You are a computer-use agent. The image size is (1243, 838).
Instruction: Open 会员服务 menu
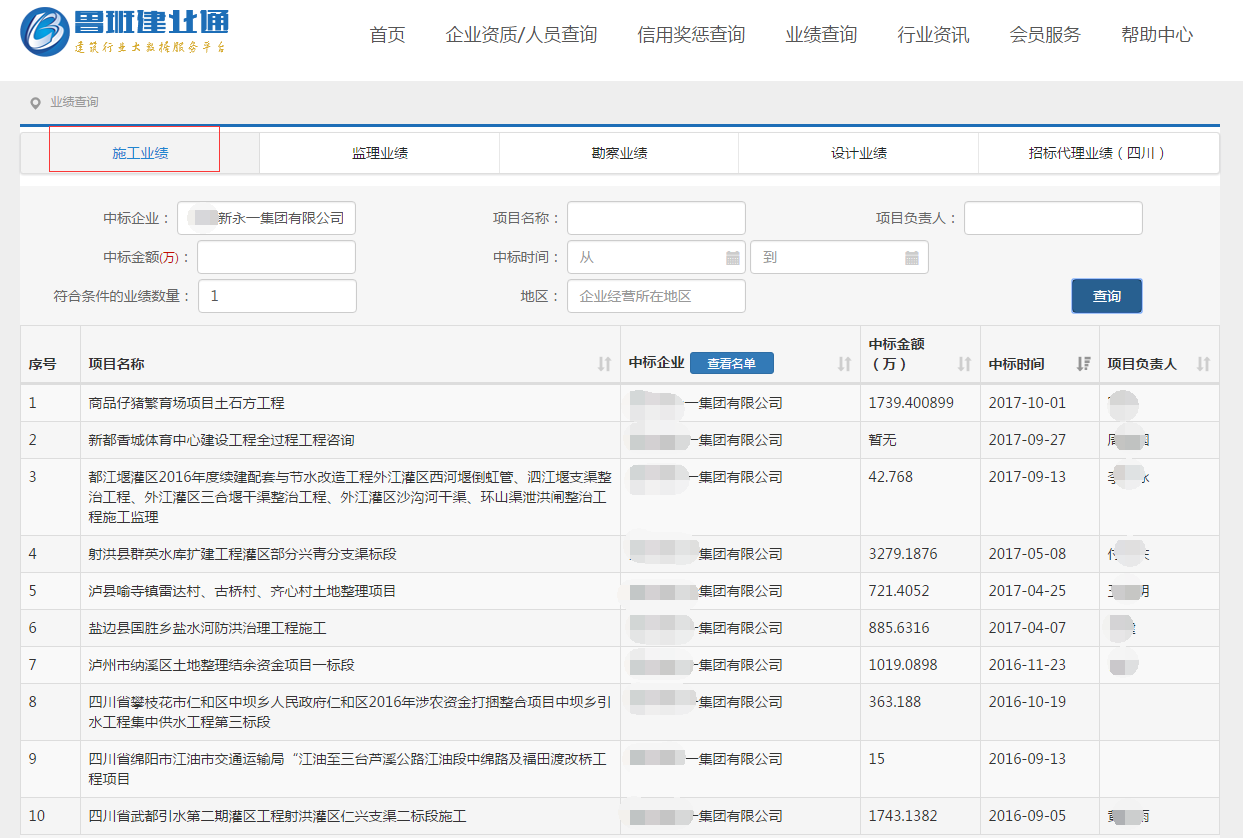(1045, 35)
